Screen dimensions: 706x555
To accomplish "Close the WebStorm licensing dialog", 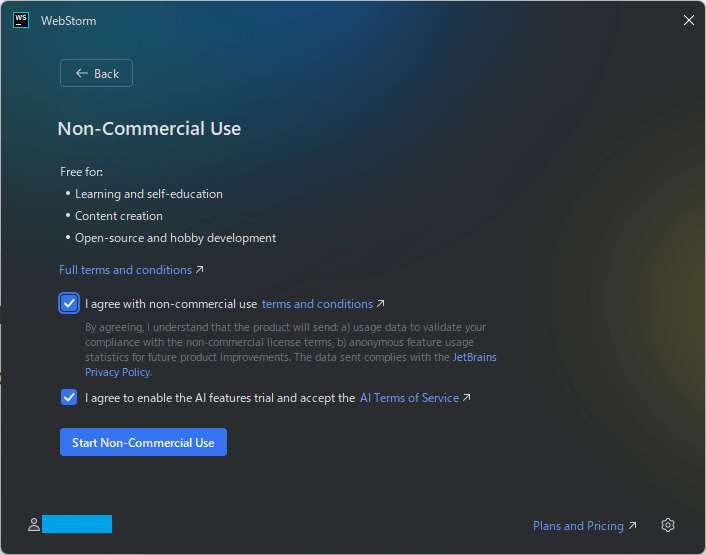I will pyautogui.click(x=688, y=20).
